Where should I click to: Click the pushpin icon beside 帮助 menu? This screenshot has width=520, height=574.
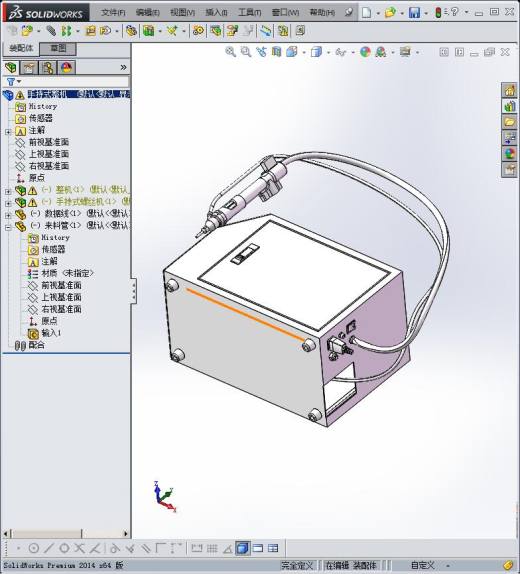tap(349, 12)
